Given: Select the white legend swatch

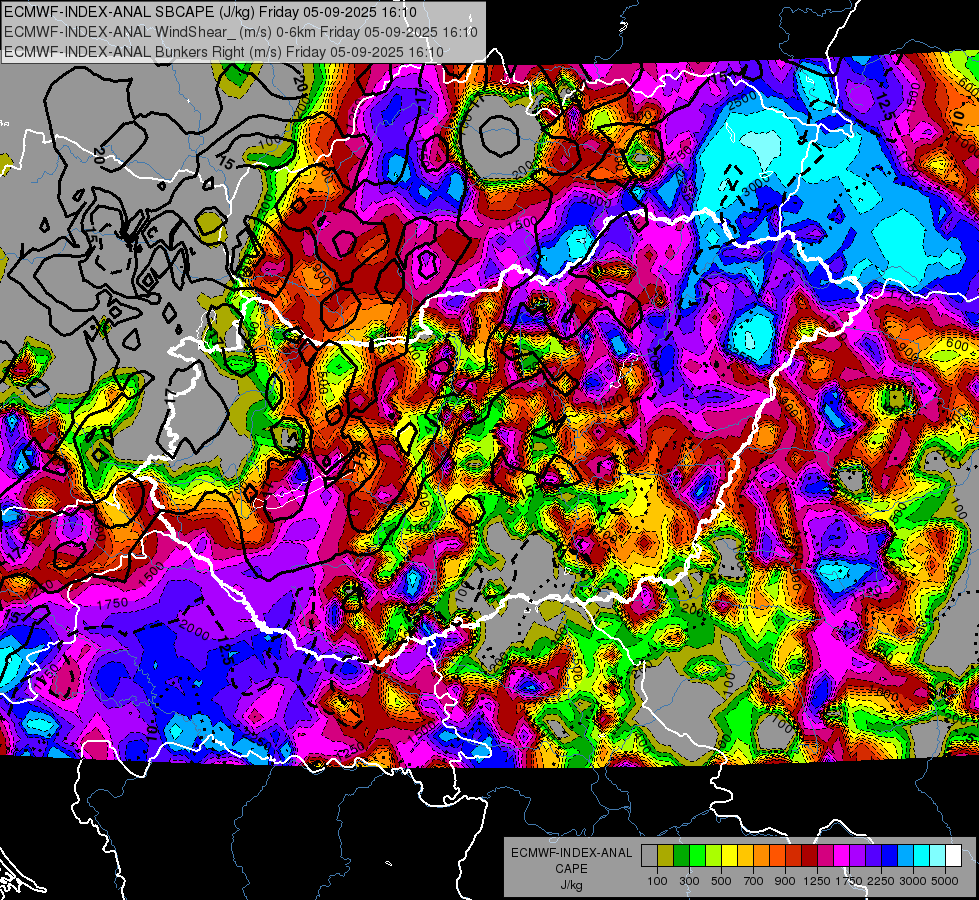Looking at the screenshot, I should [x=953, y=856].
